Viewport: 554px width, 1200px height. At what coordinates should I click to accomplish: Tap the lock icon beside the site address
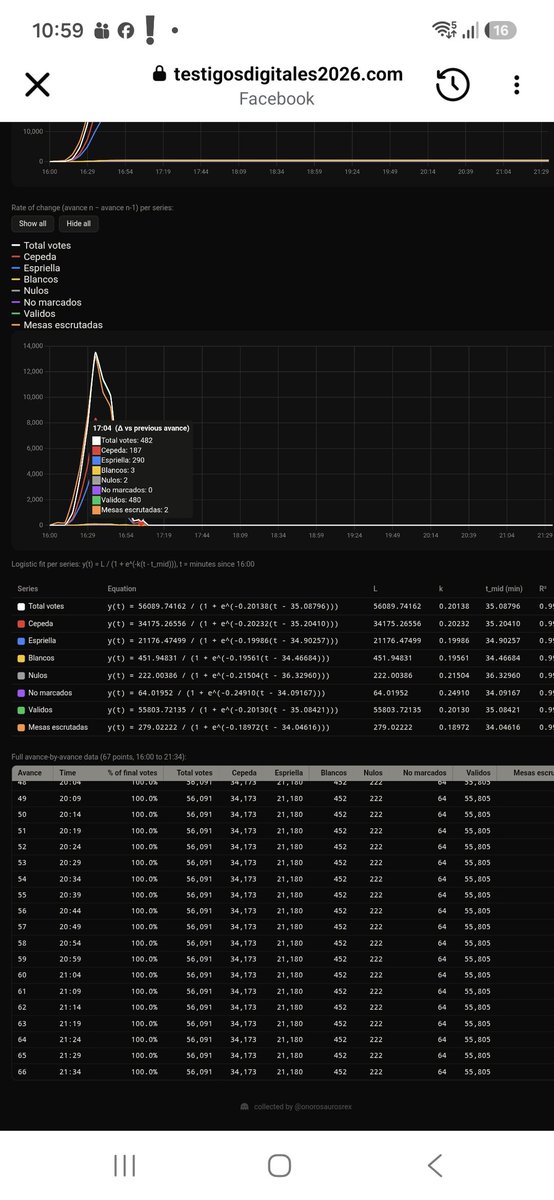[157, 75]
